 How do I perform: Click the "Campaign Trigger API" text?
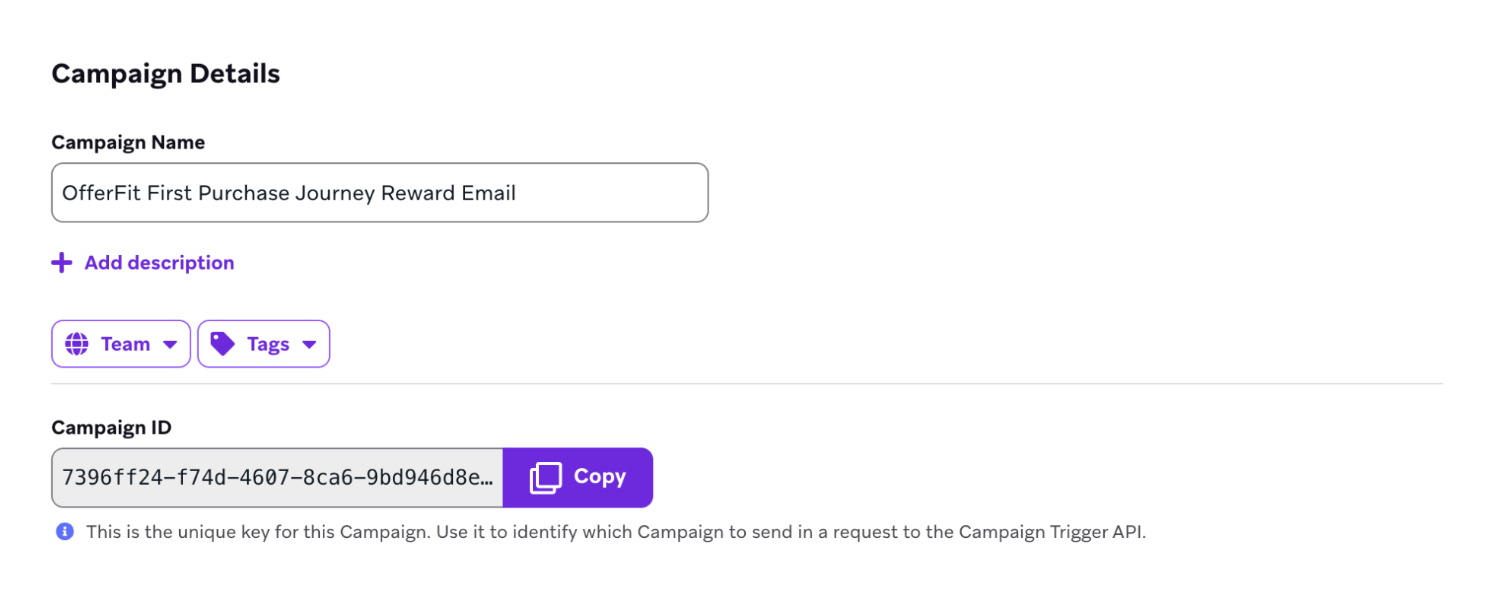(x=1051, y=532)
